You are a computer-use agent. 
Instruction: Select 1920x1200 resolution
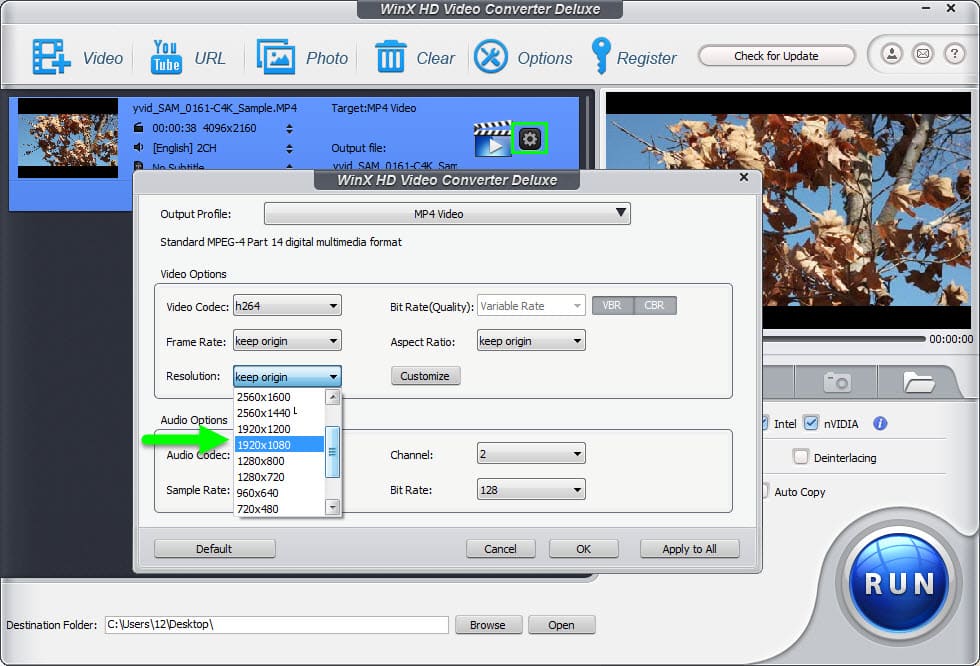(x=279, y=429)
